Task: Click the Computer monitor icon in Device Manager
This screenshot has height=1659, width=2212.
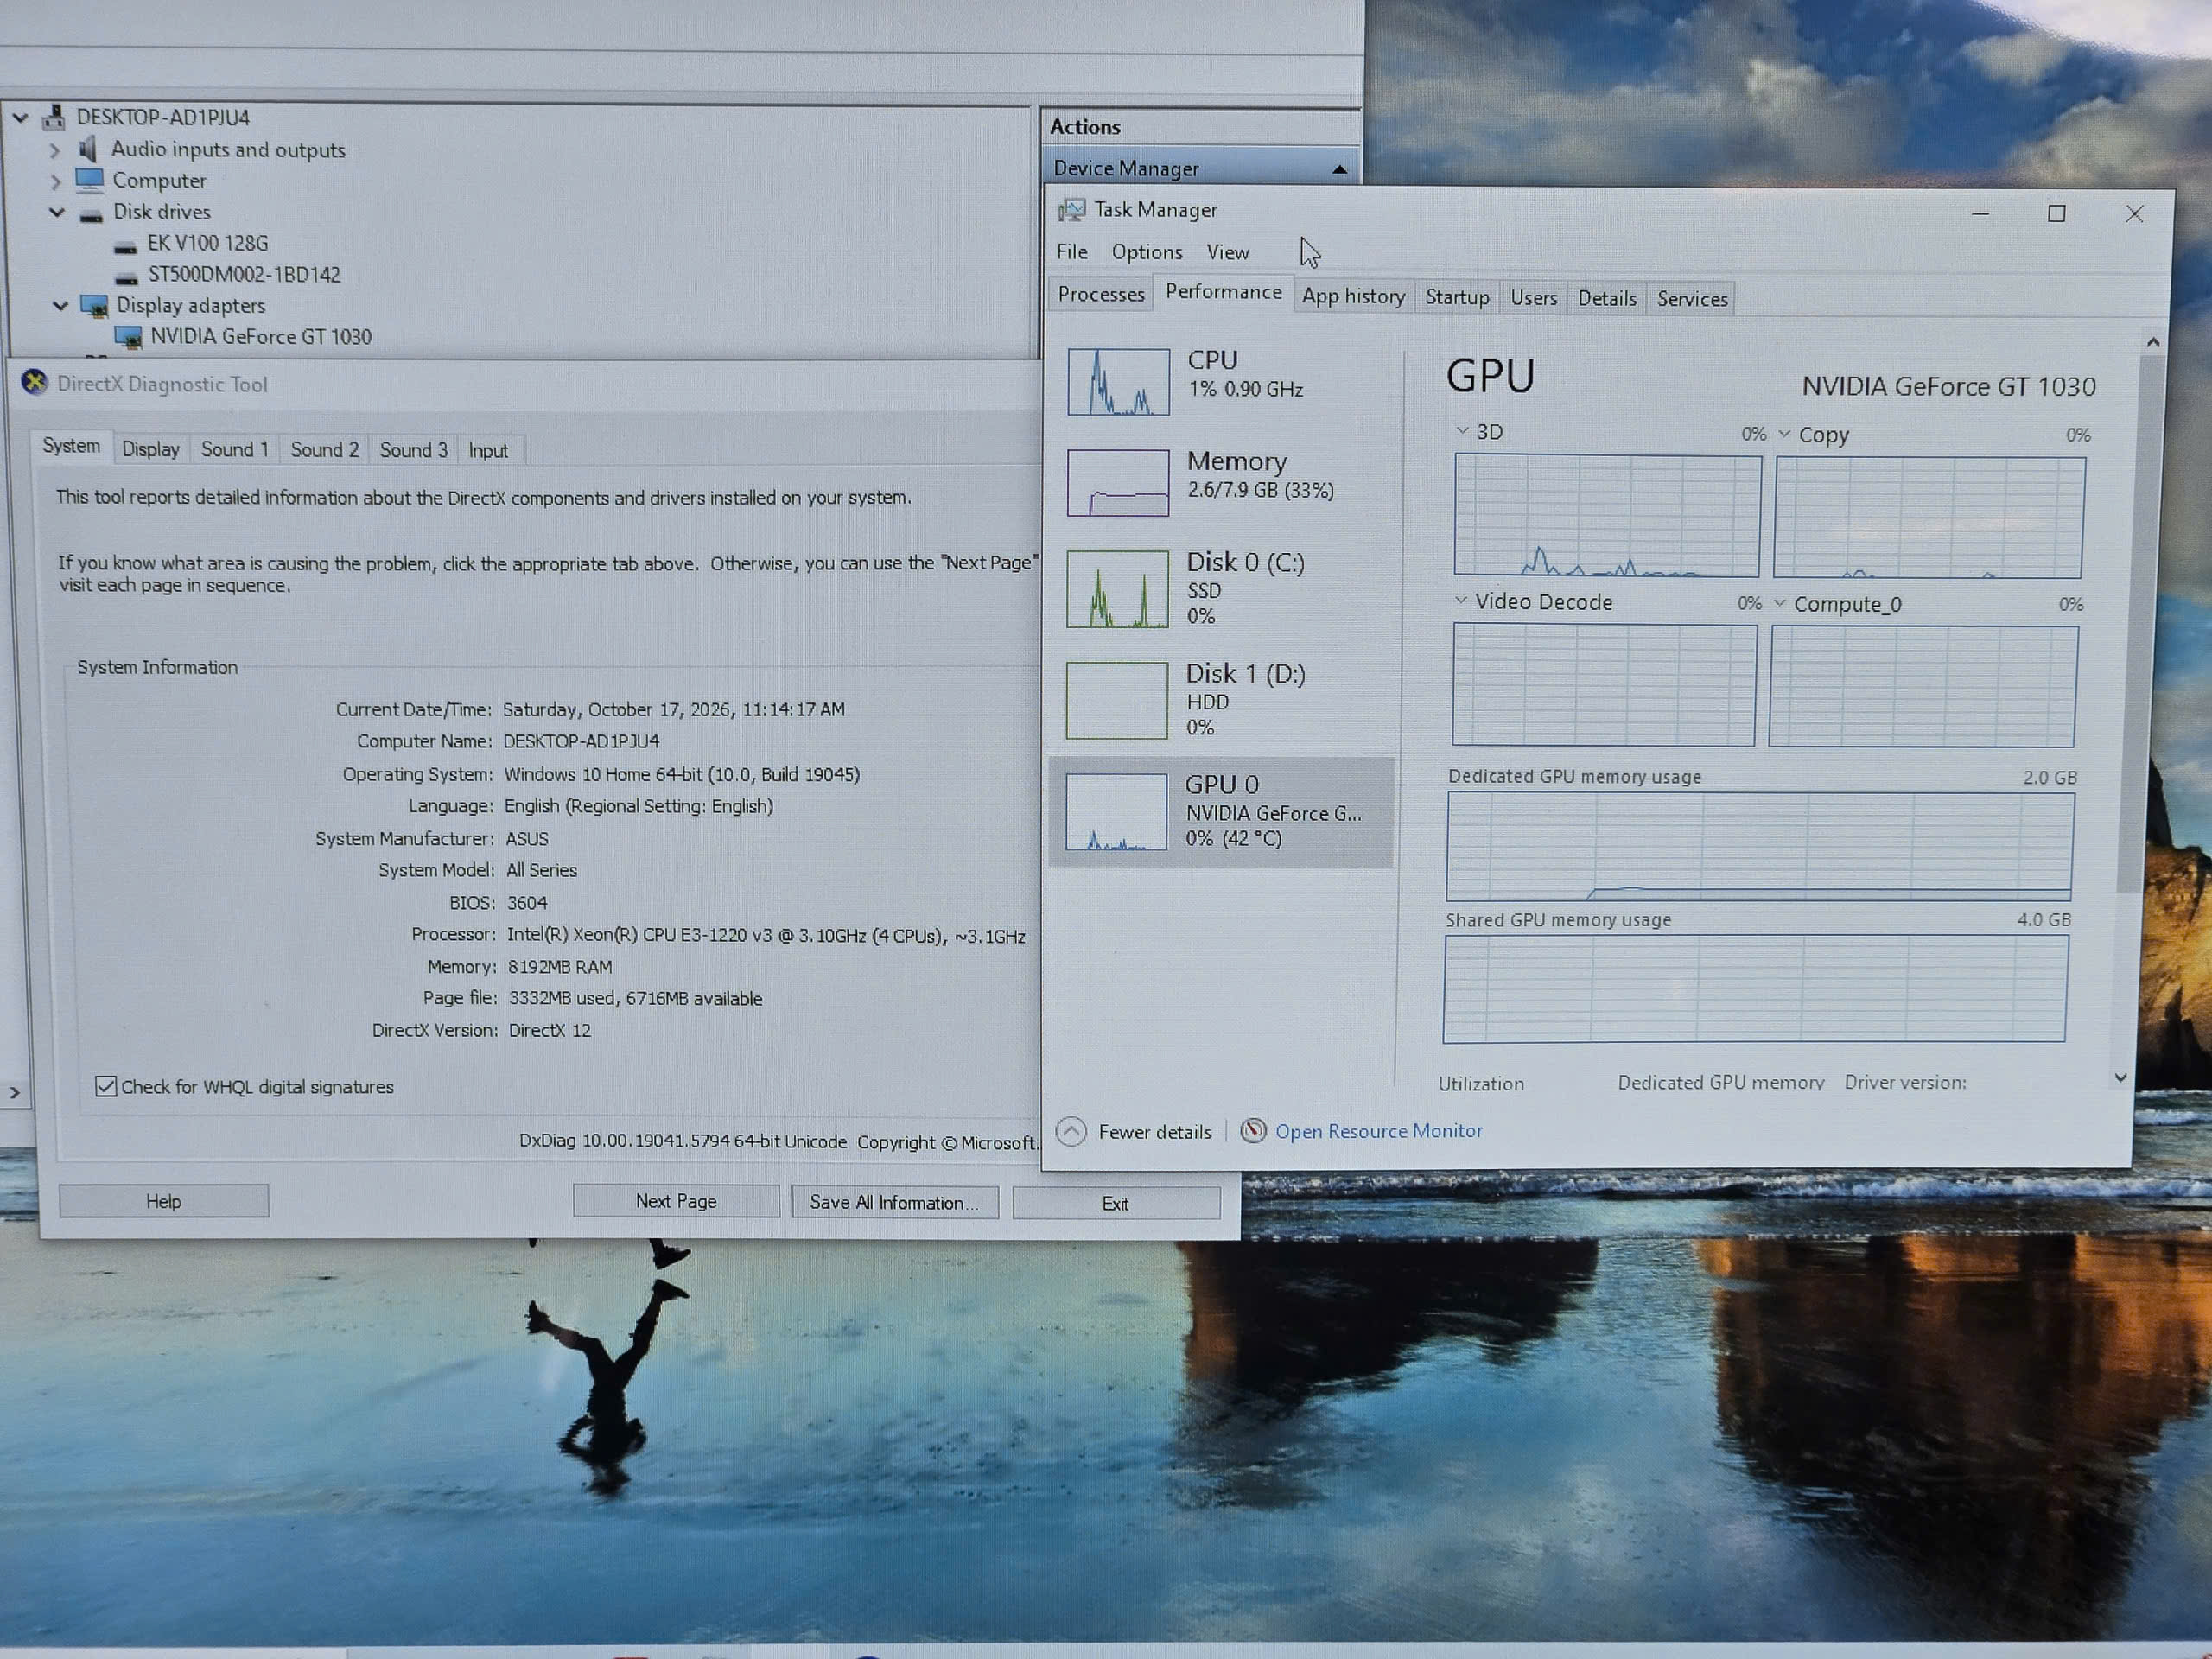Action: tap(90, 180)
